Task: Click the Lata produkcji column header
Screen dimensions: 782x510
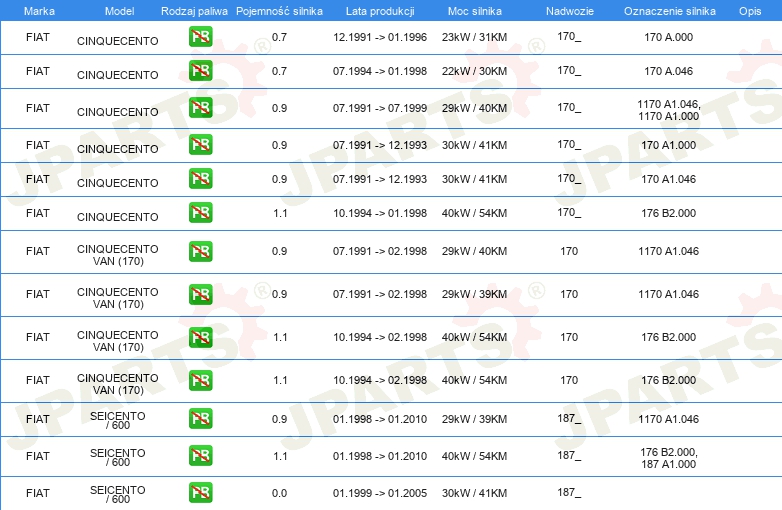Action: click(380, 11)
